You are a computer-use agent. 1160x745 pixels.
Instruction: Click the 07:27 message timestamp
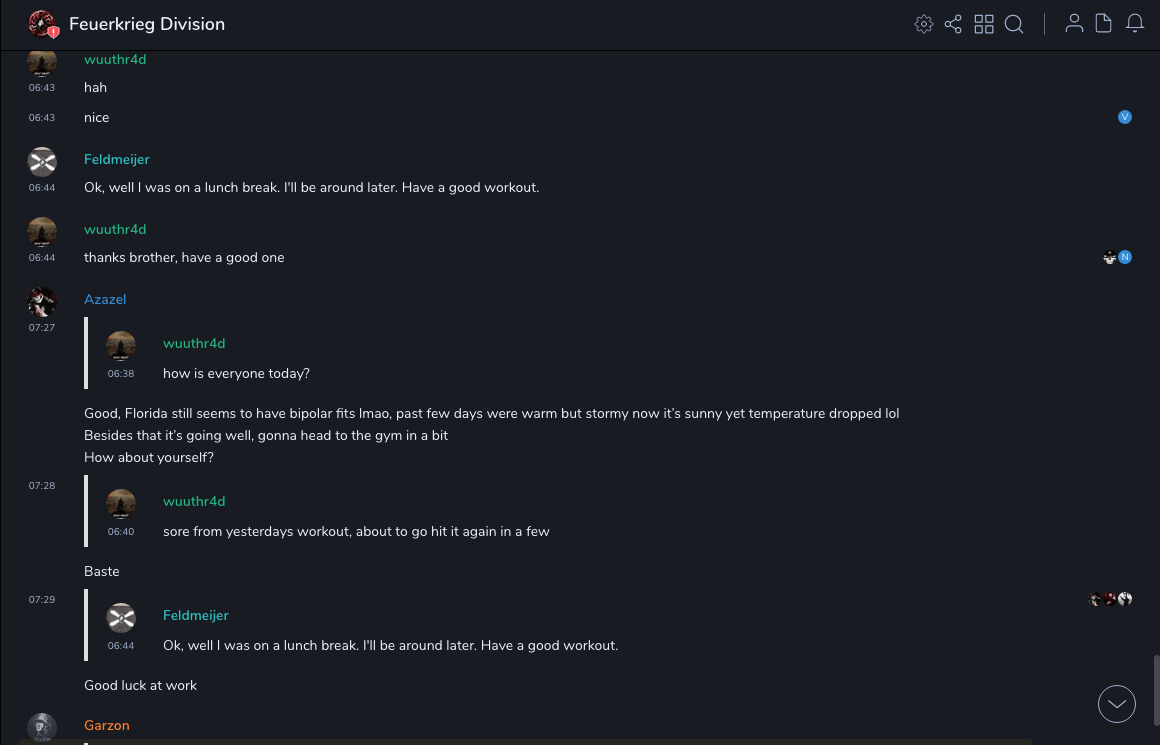coord(42,328)
